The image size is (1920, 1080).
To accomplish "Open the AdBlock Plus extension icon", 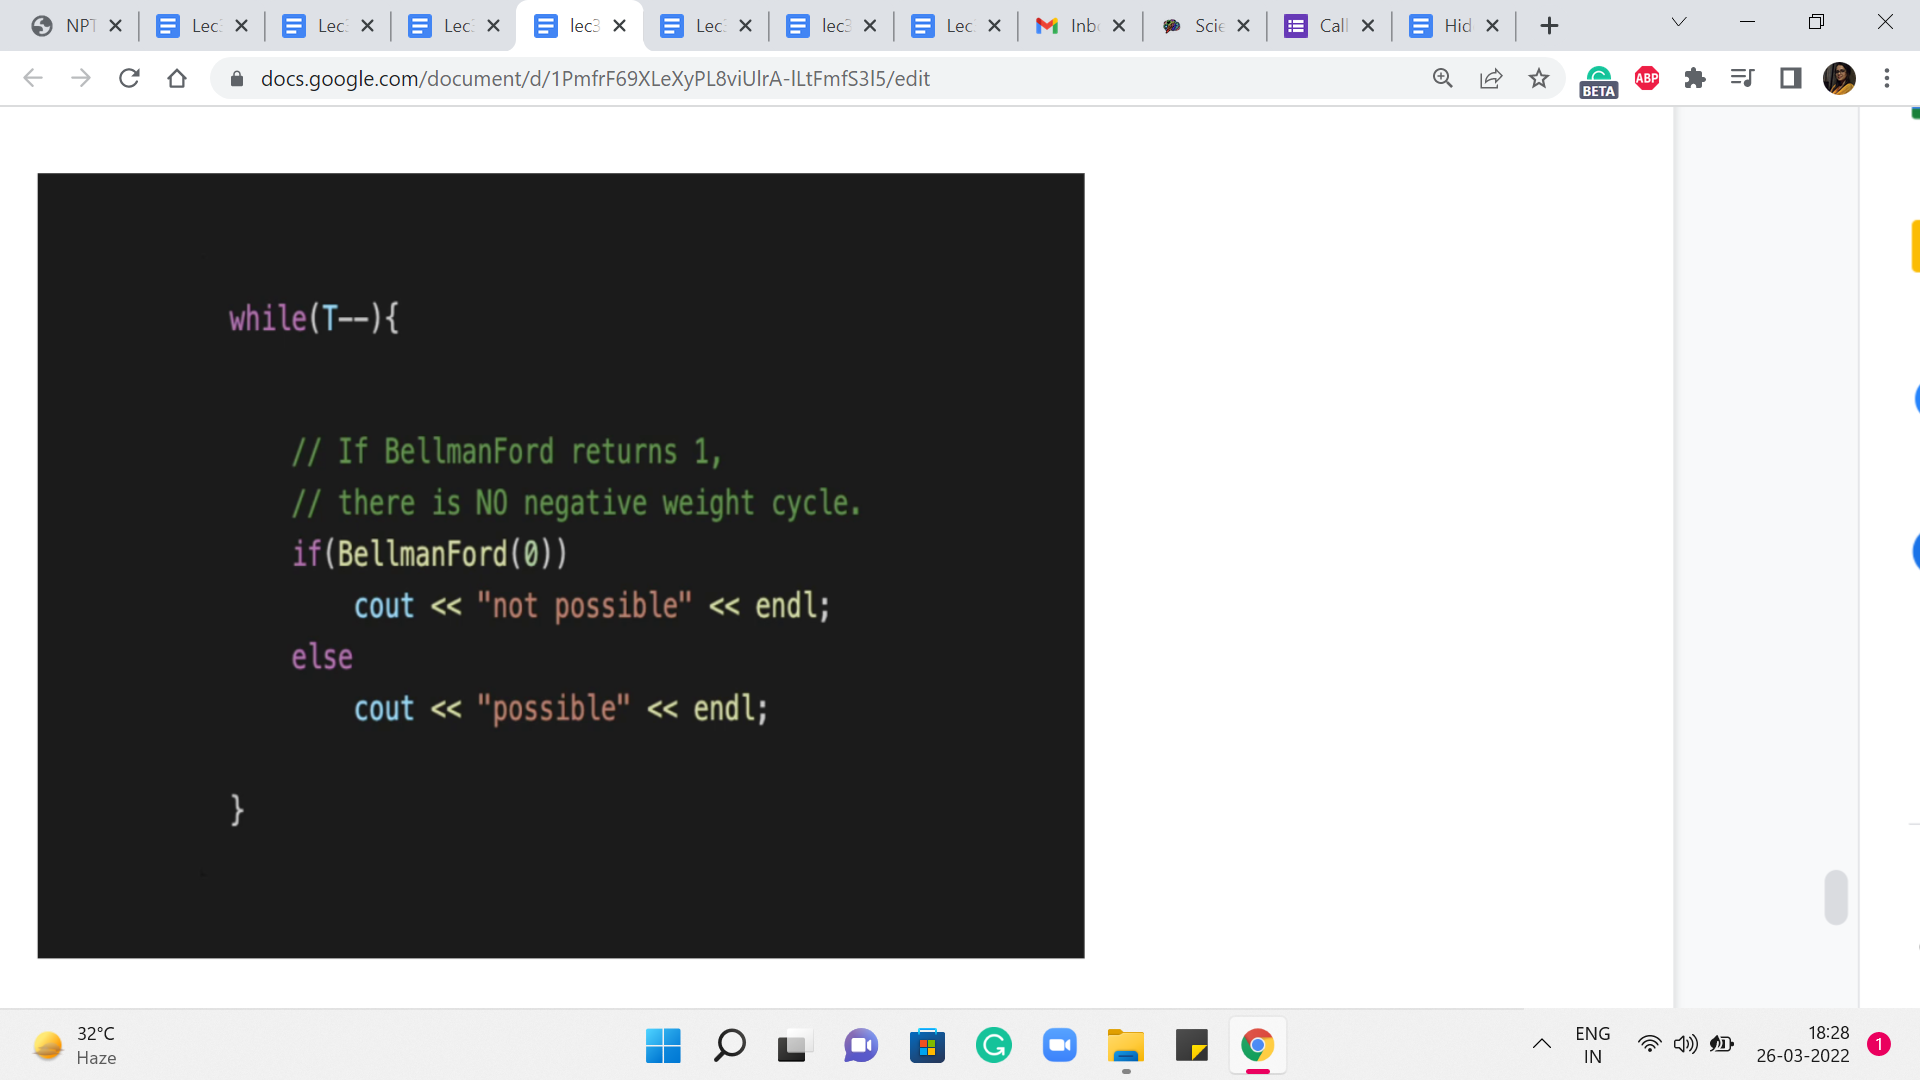I will (1646, 78).
